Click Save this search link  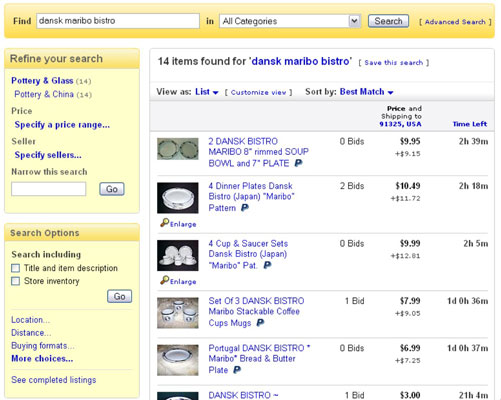[394, 62]
